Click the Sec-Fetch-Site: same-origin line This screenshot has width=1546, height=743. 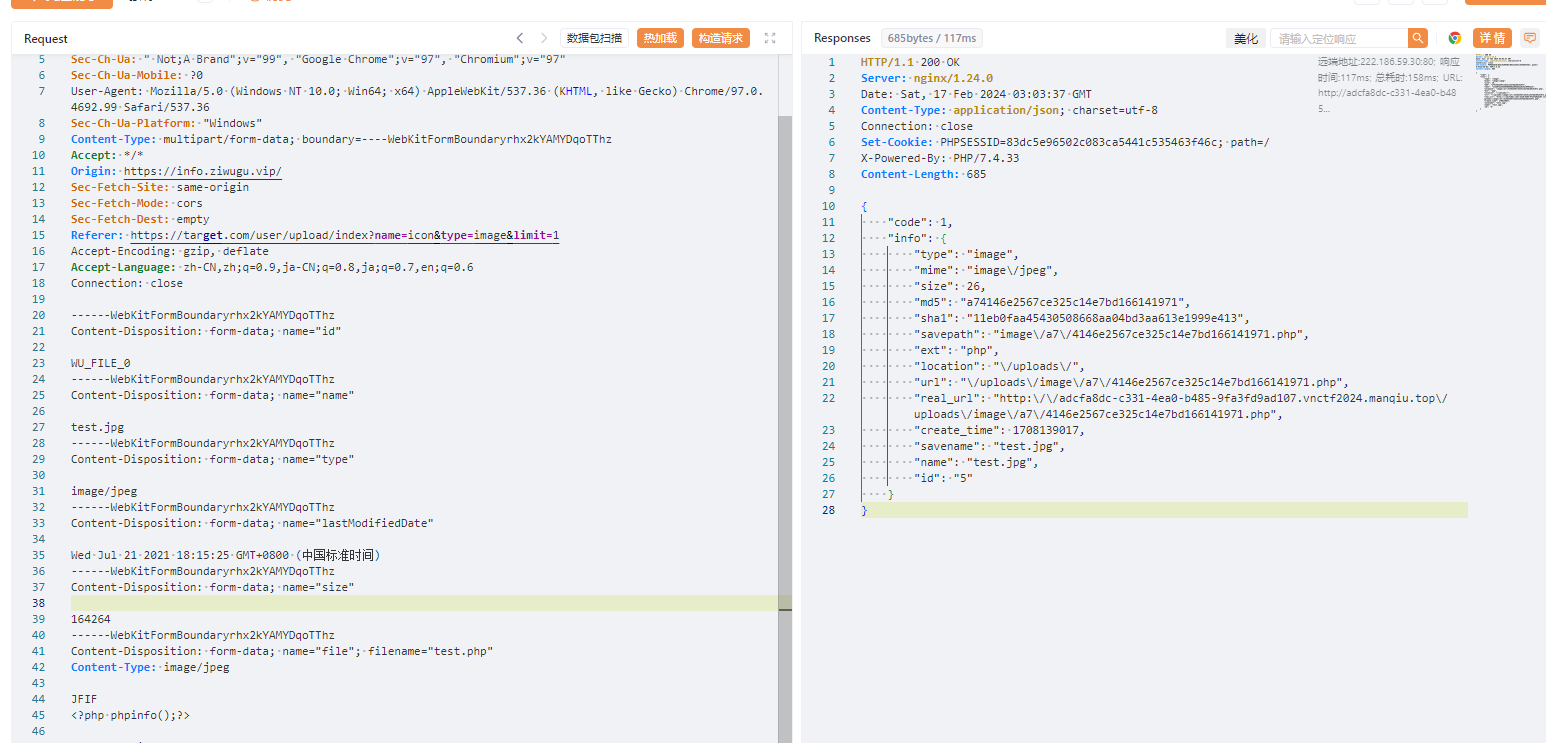coord(160,187)
